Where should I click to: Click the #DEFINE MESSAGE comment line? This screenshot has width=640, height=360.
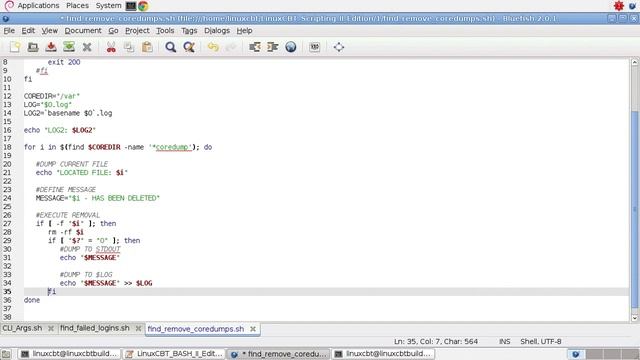pos(66,189)
